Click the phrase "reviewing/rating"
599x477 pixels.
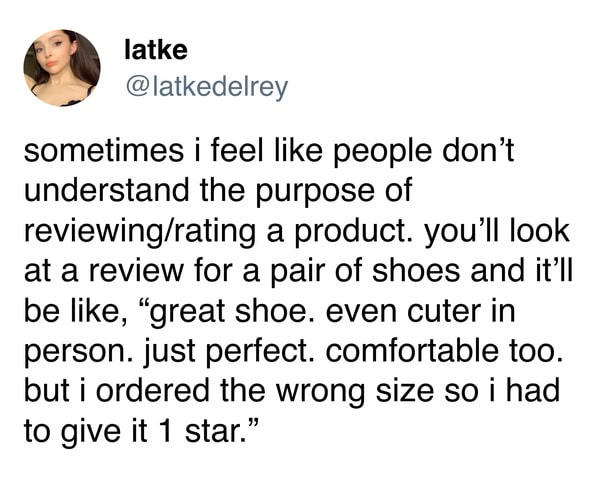pyautogui.click(x=140, y=232)
